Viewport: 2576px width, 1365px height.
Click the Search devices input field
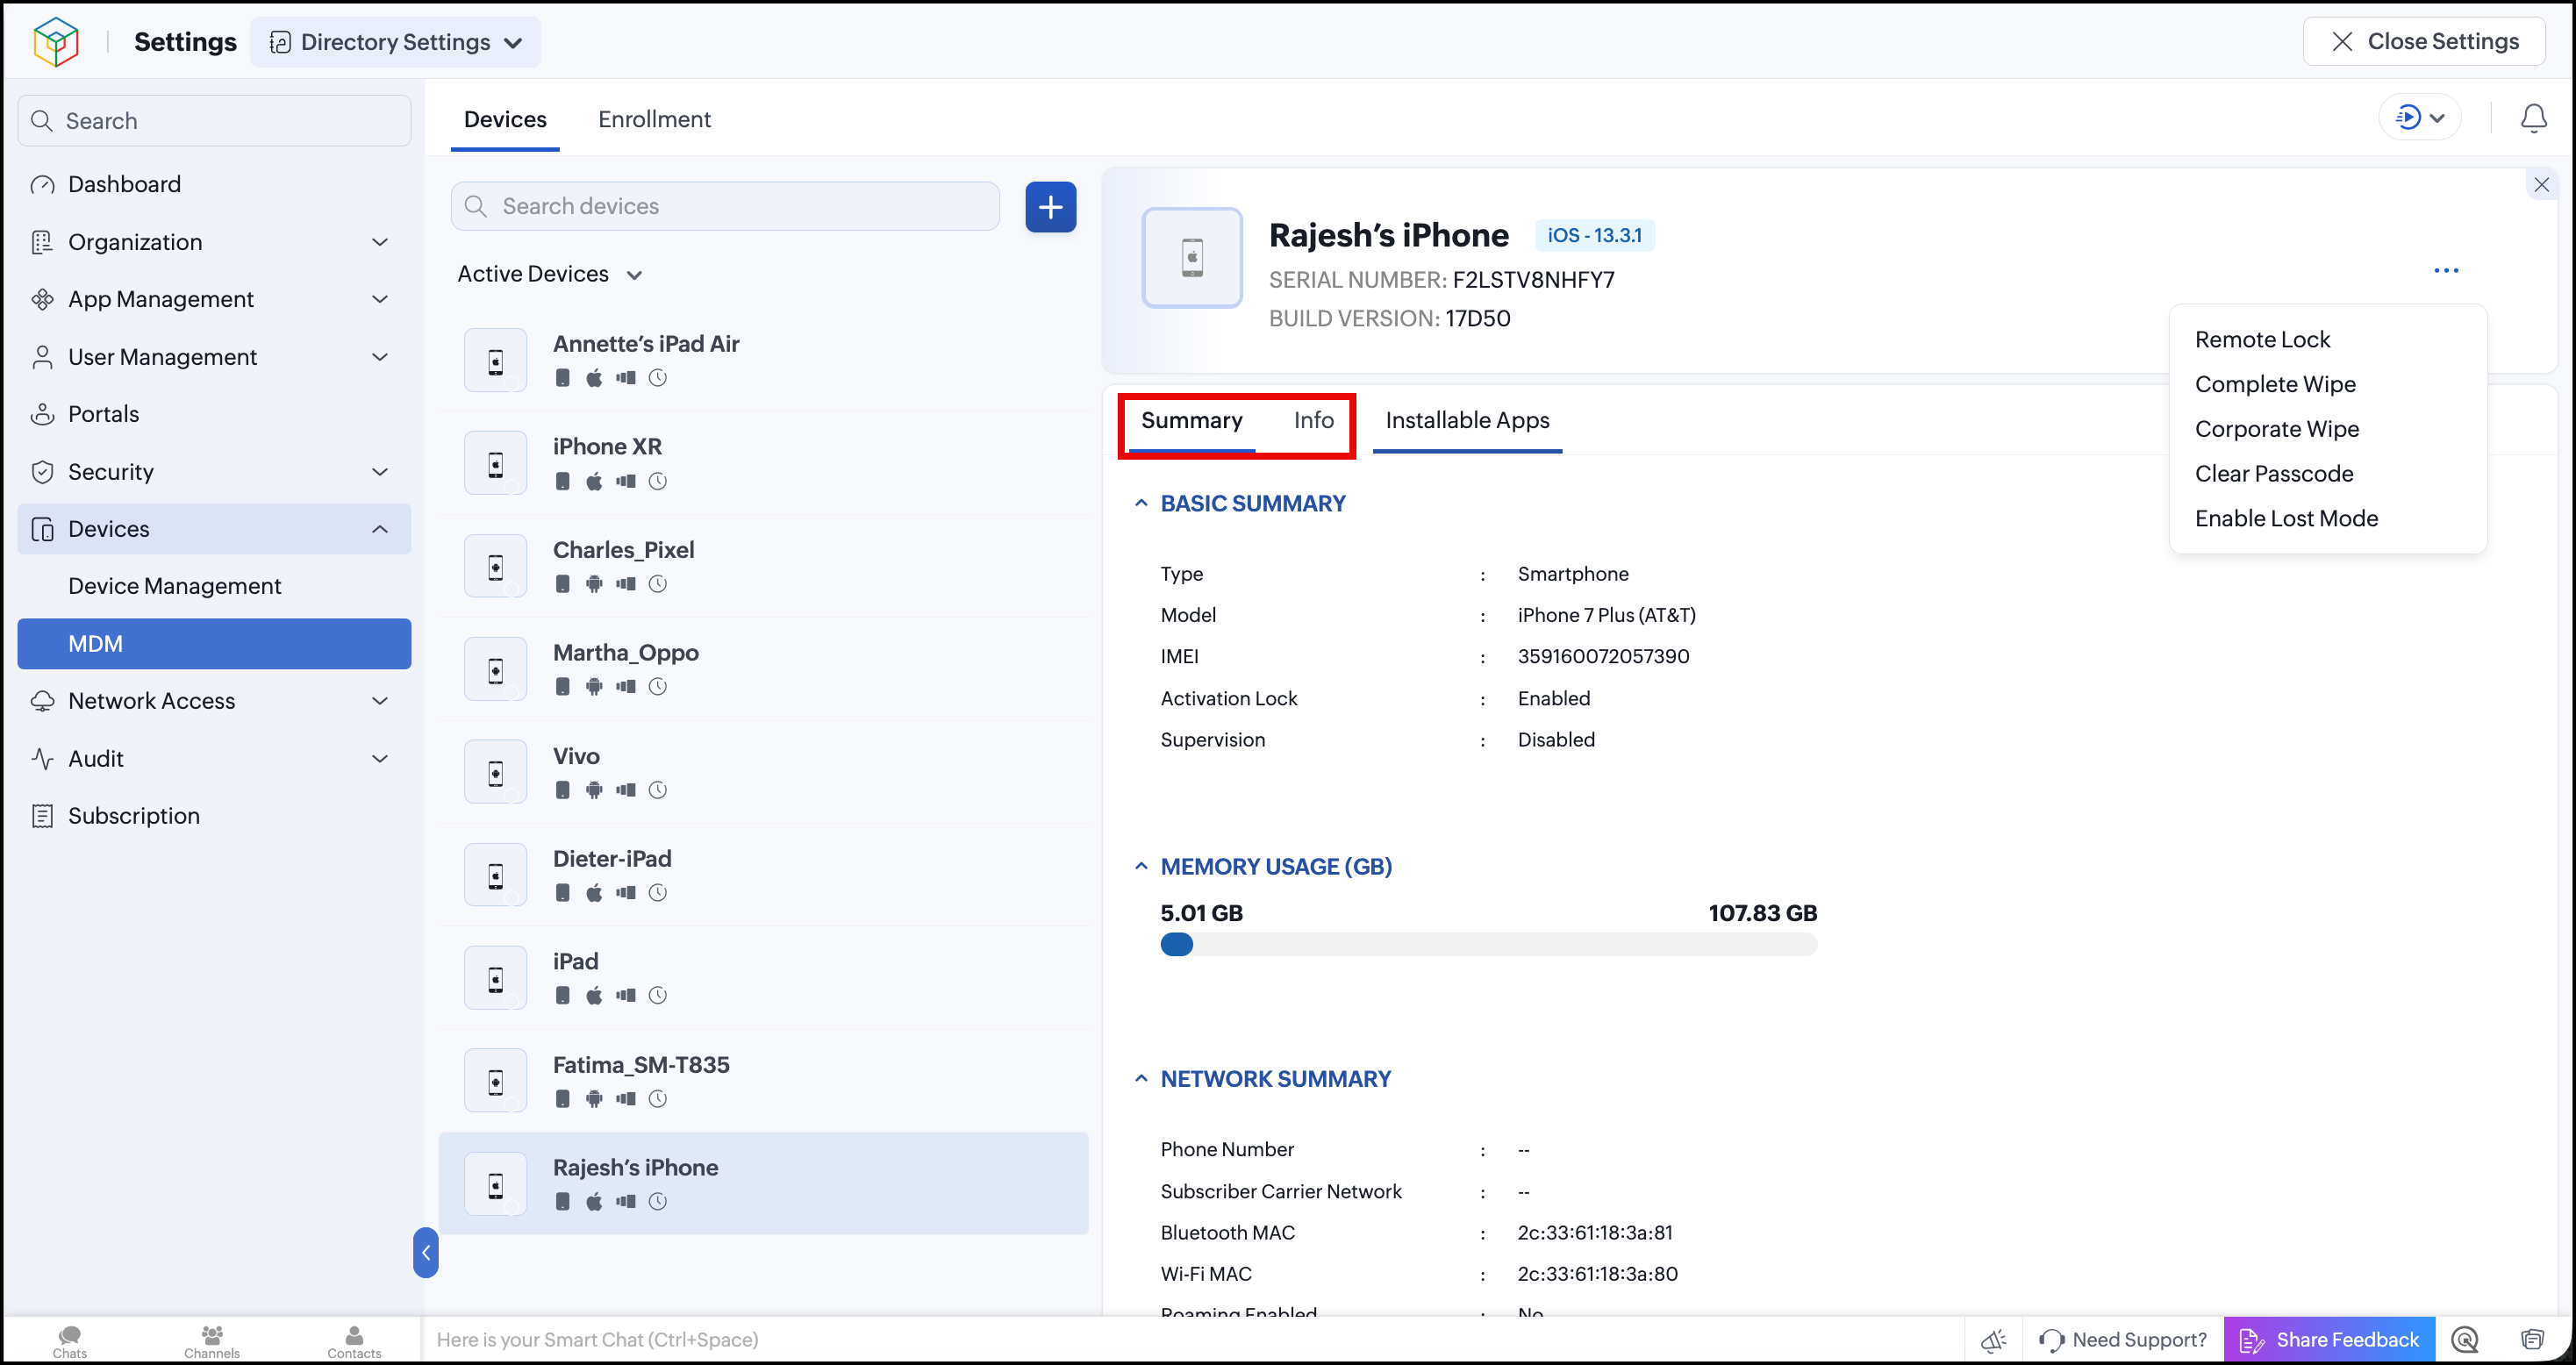[x=725, y=206]
